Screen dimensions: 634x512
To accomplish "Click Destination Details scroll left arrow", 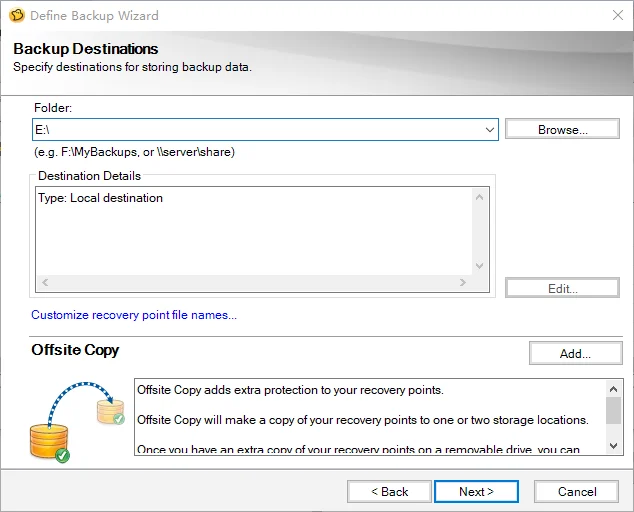I will click(x=45, y=282).
